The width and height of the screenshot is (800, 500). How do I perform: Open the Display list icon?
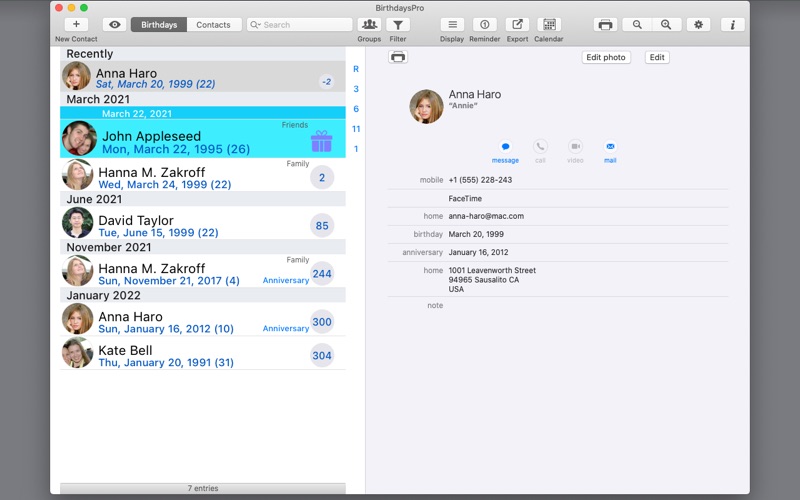coord(452,24)
